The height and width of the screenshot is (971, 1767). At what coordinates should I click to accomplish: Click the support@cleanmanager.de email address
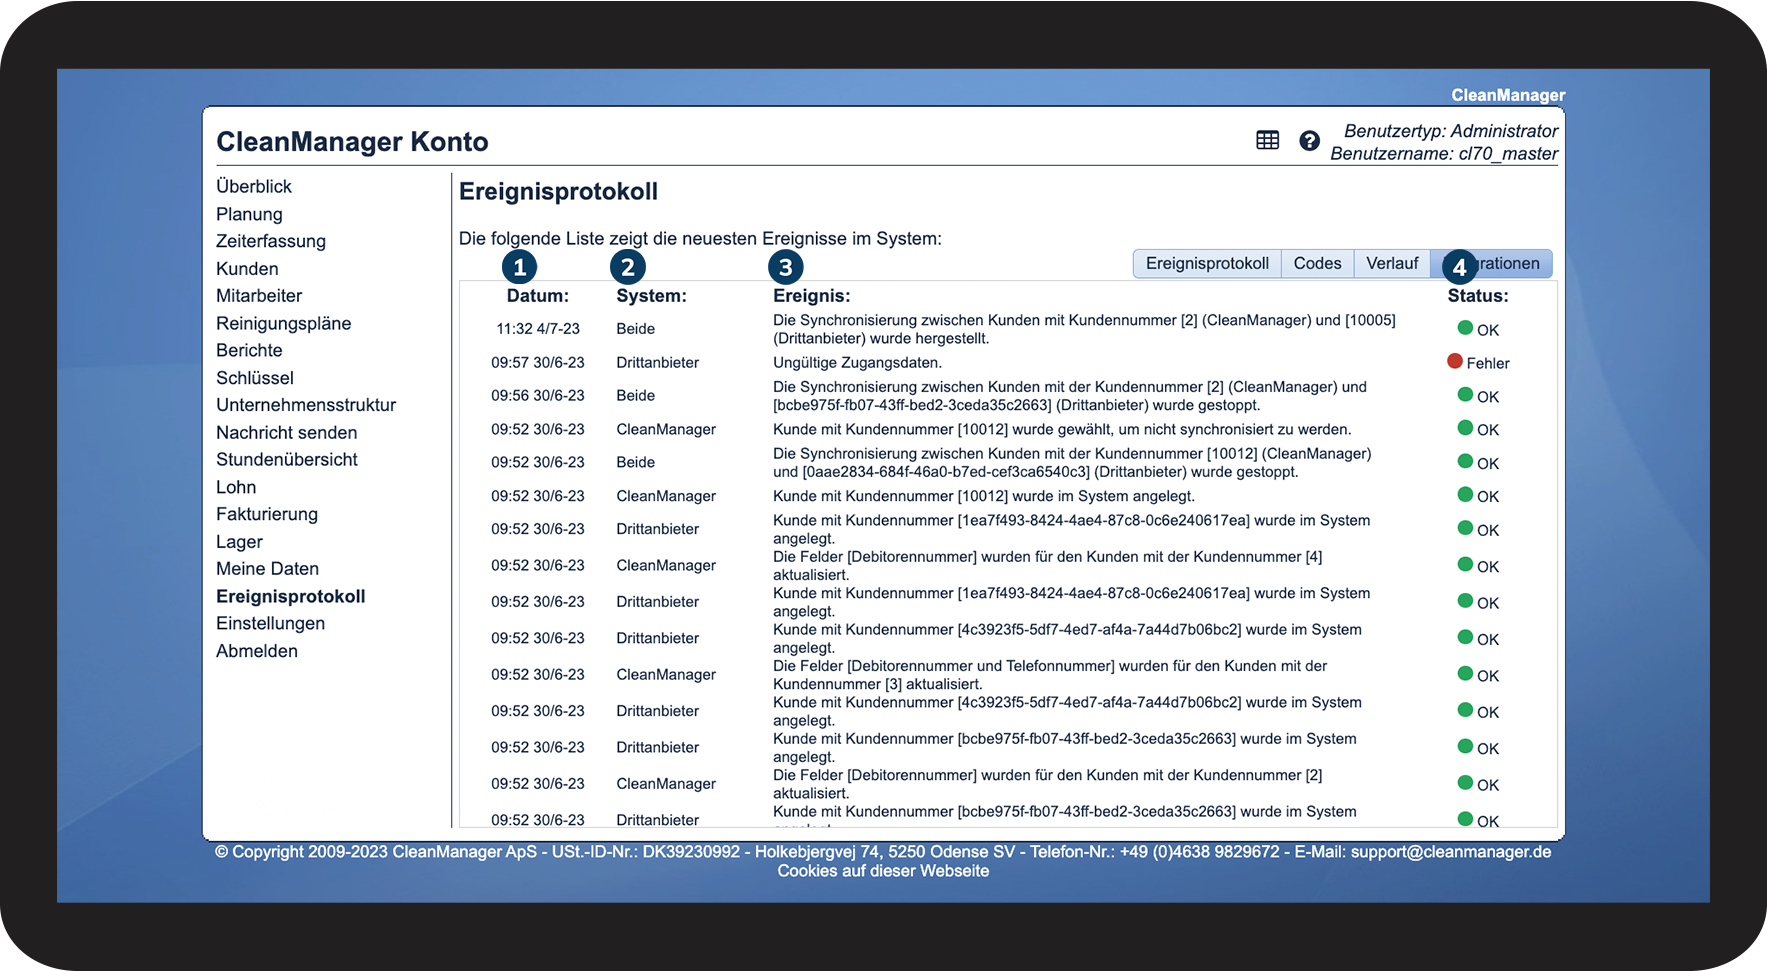1451,852
